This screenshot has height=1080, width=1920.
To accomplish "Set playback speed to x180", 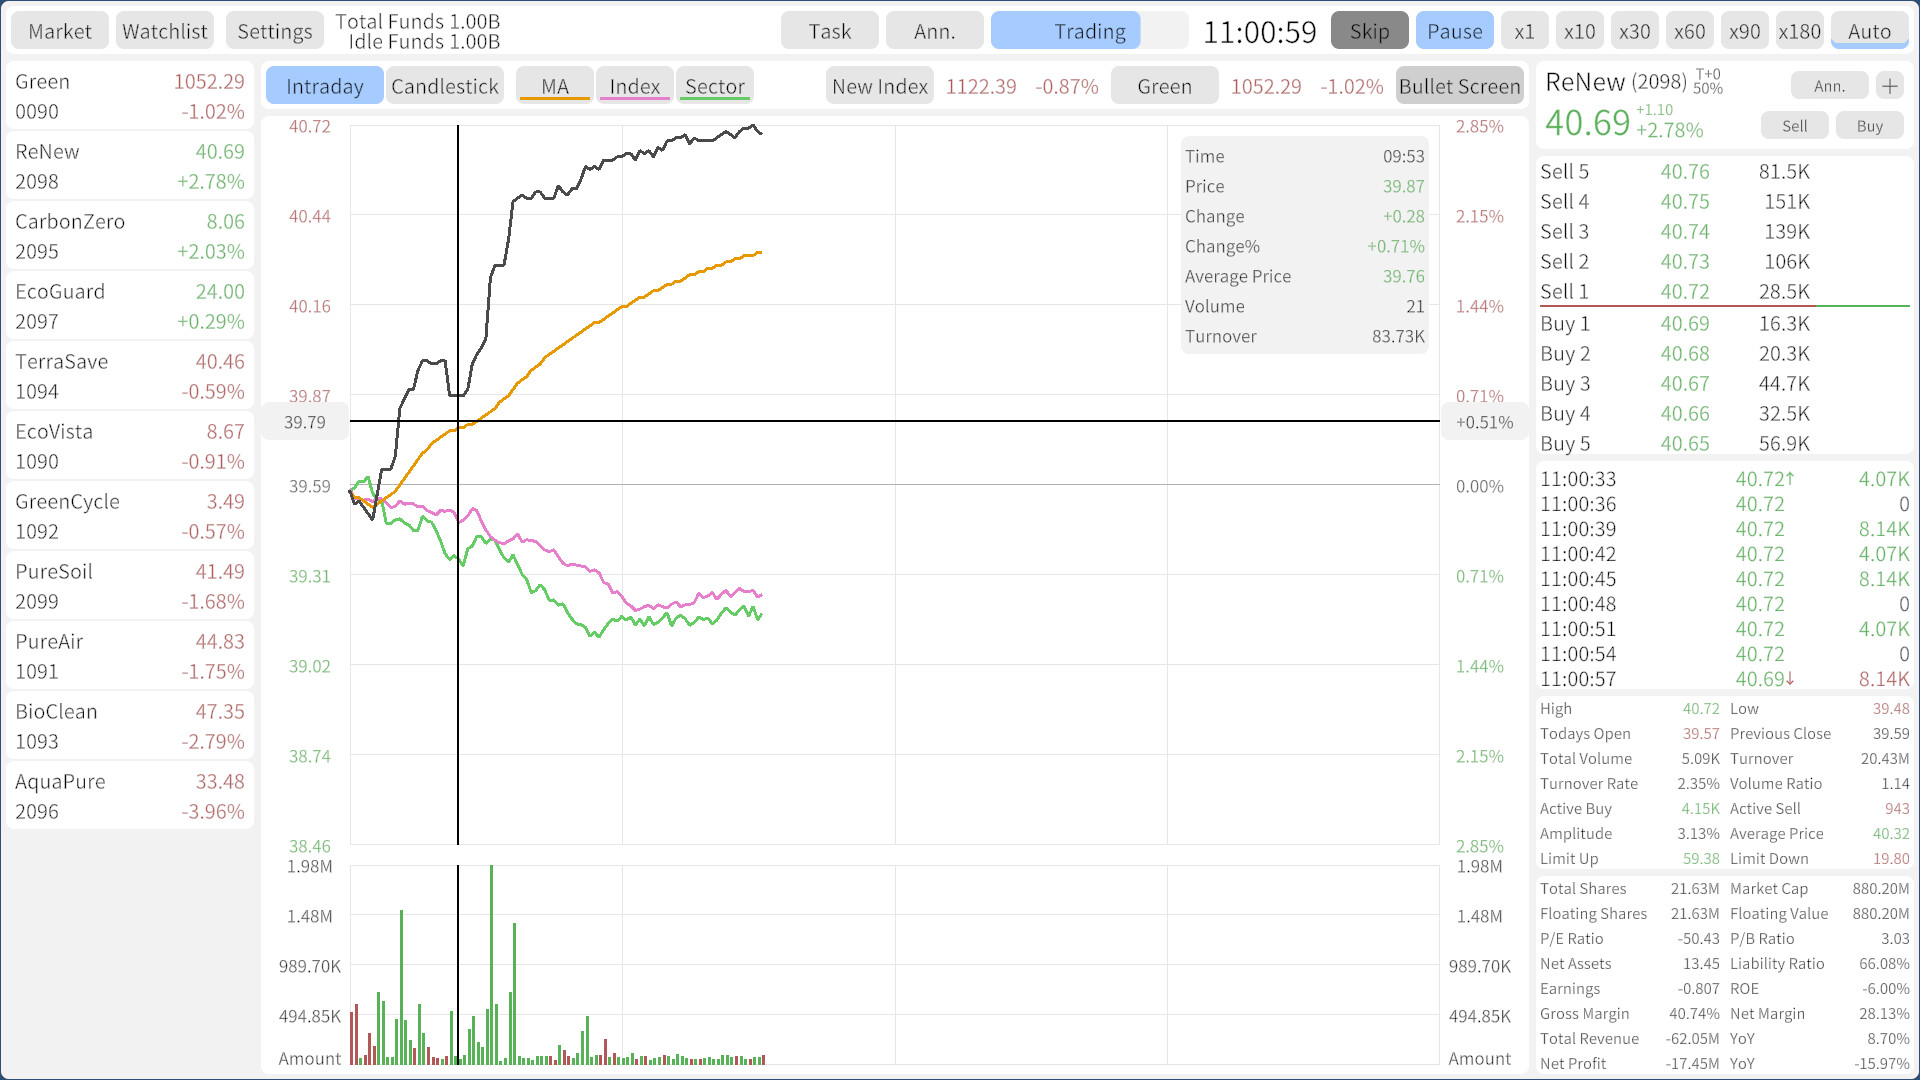I will click(x=1799, y=30).
